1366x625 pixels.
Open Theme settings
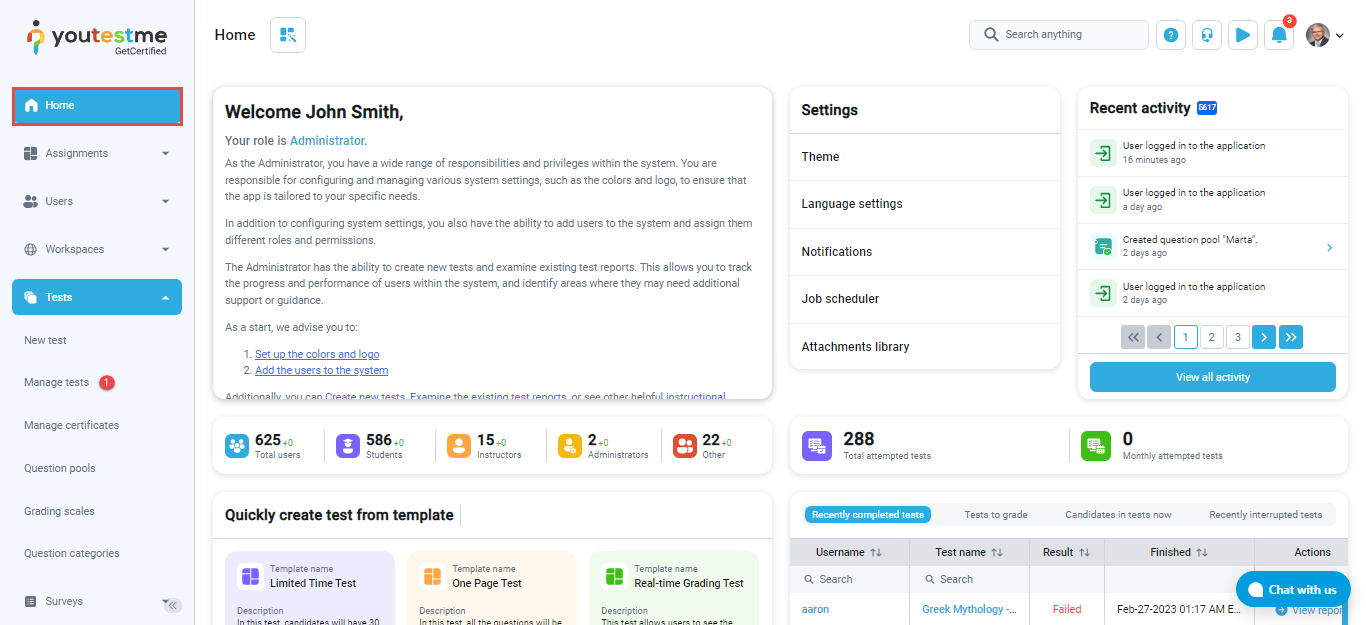[925, 157]
